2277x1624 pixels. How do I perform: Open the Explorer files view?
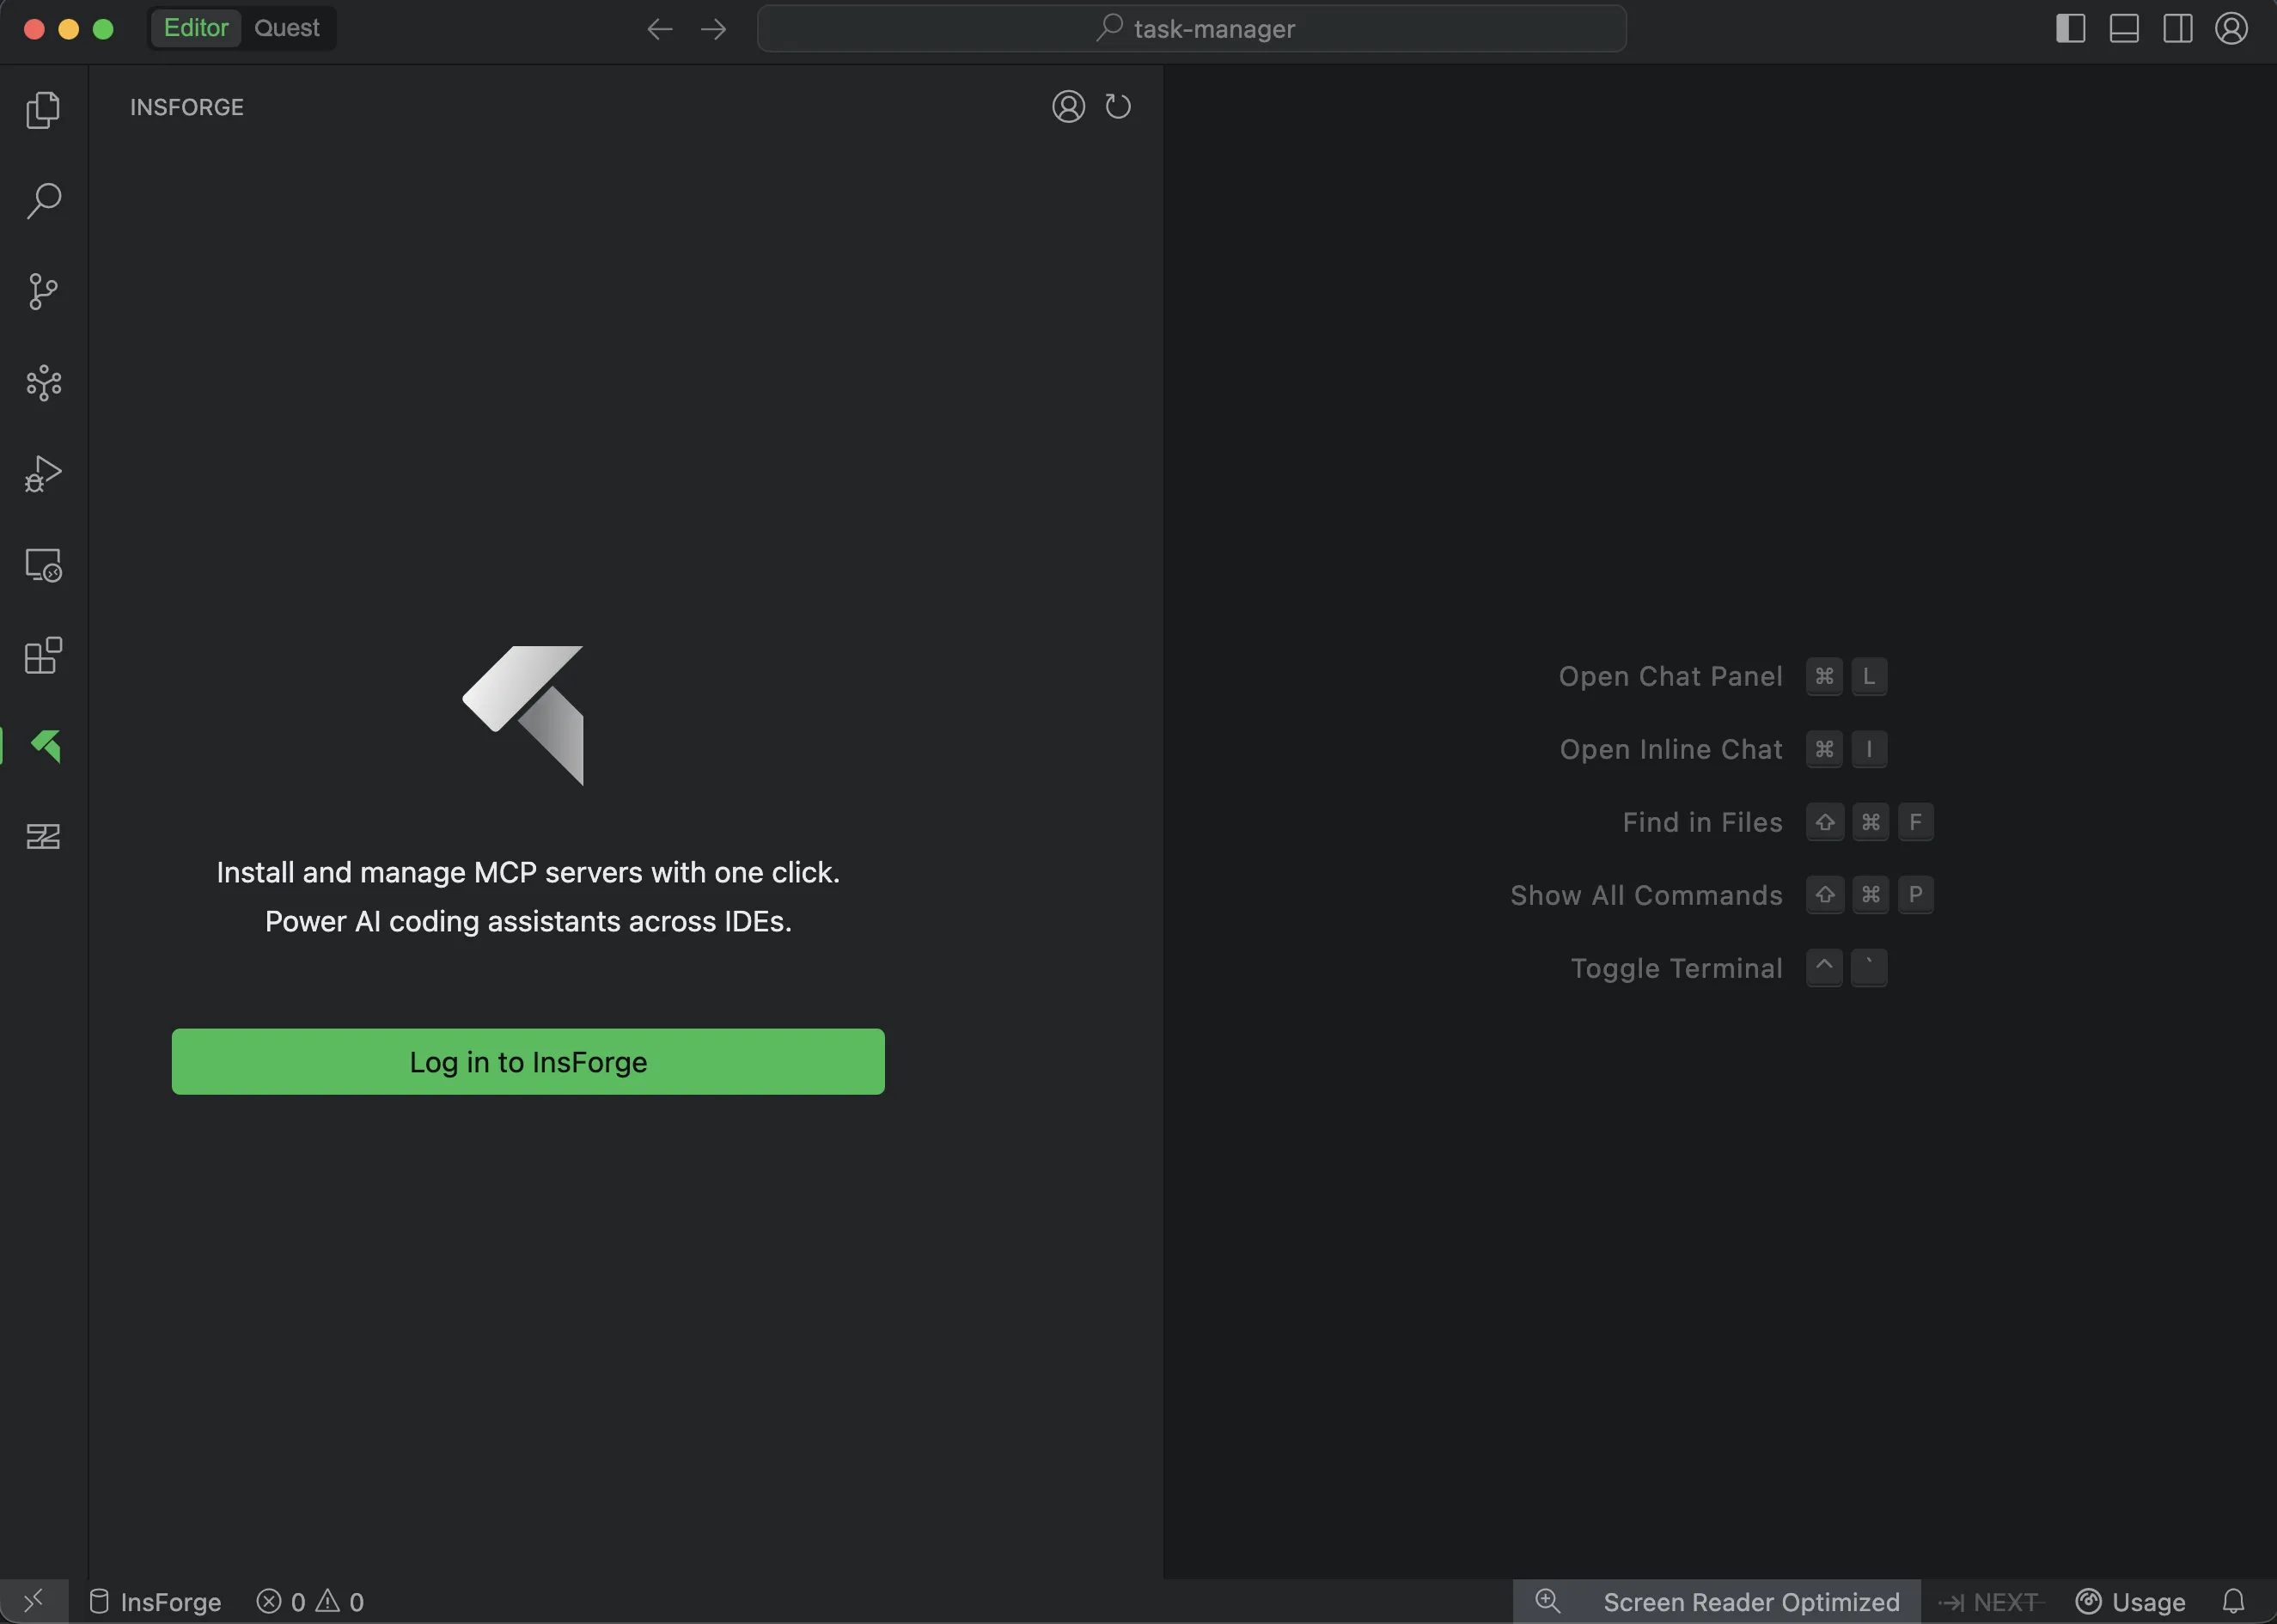[x=43, y=110]
